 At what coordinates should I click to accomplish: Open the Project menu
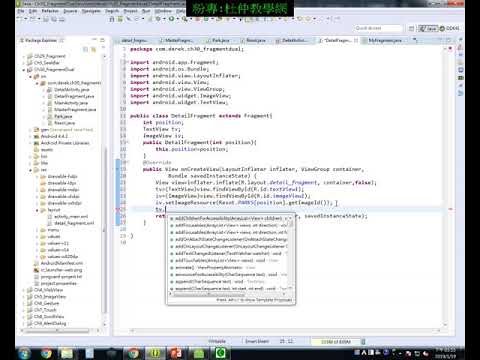(130, 11)
